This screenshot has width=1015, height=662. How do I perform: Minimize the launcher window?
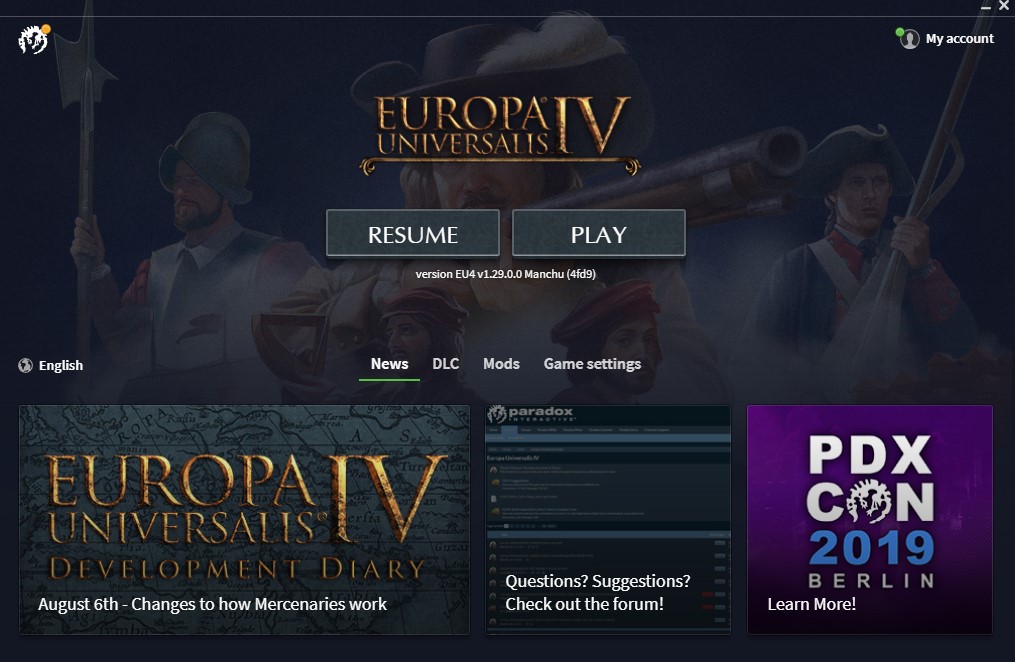tap(986, 6)
